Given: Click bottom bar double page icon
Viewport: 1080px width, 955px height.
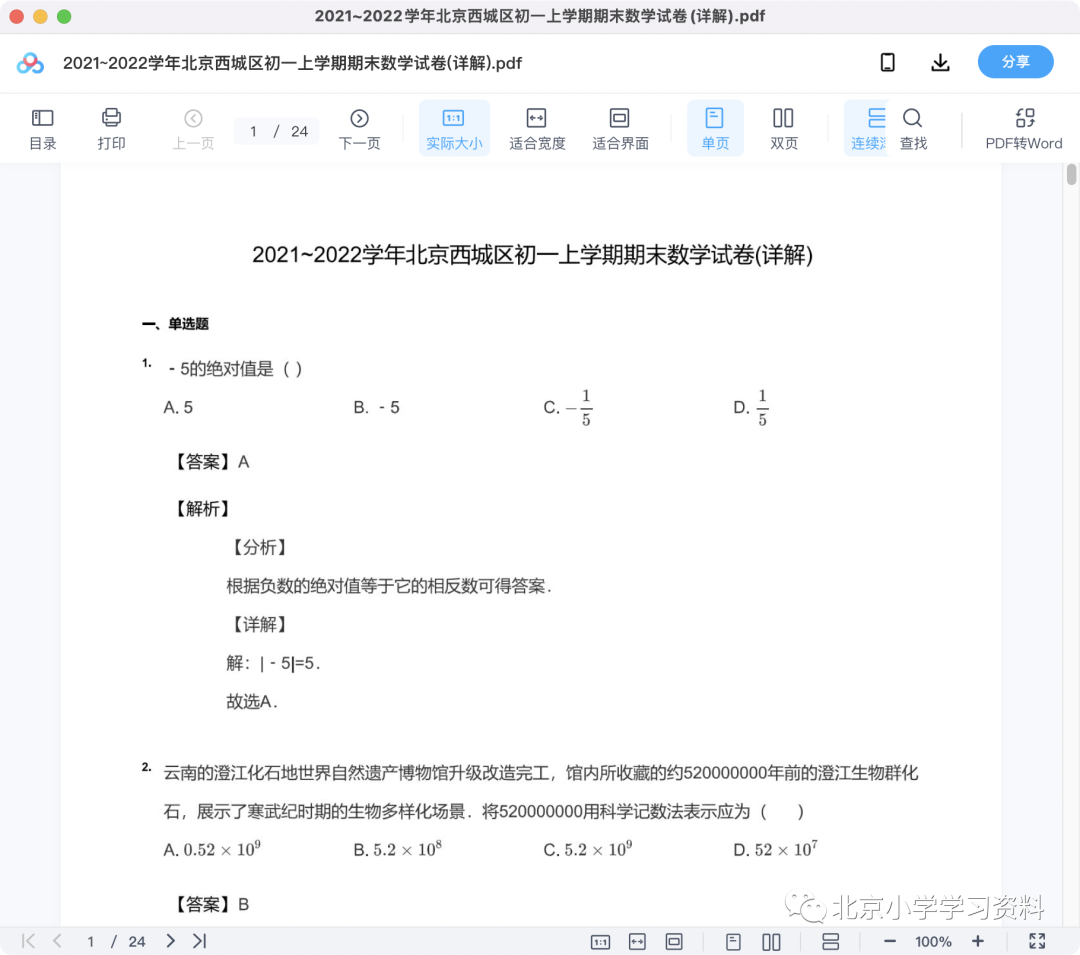Looking at the screenshot, I should (771, 941).
